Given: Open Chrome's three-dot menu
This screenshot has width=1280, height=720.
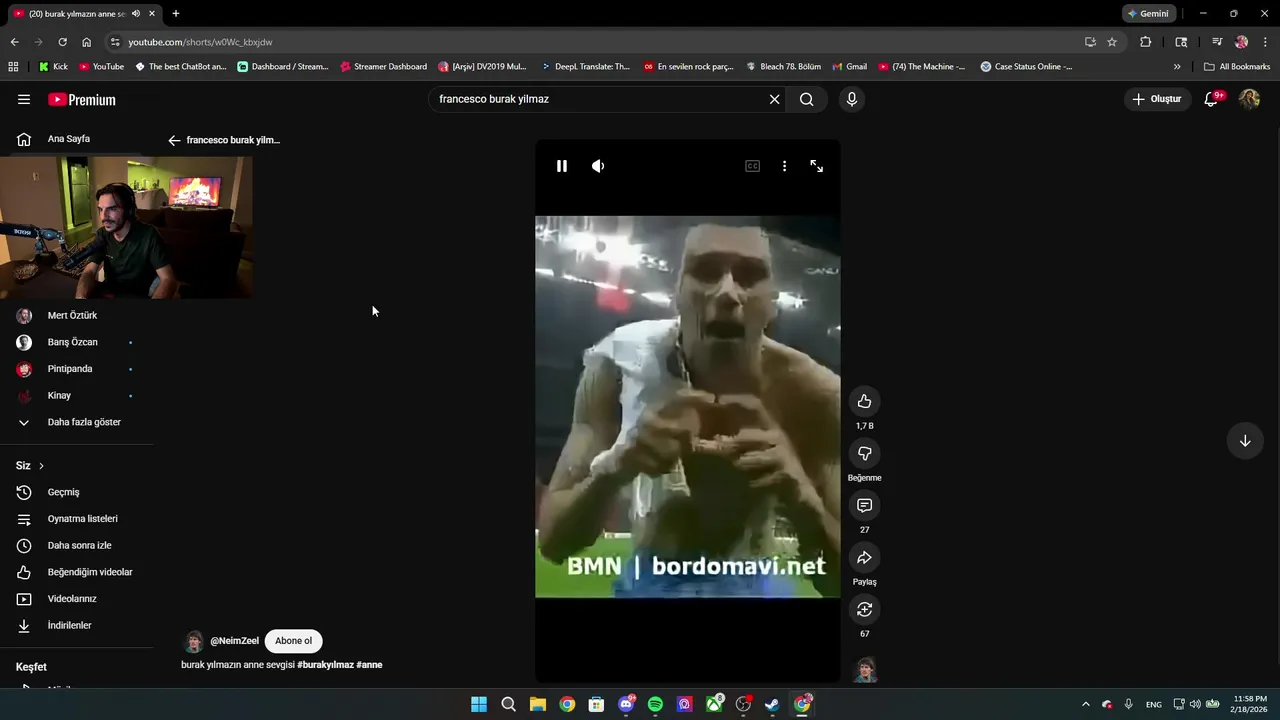Looking at the screenshot, I should 1265,42.
